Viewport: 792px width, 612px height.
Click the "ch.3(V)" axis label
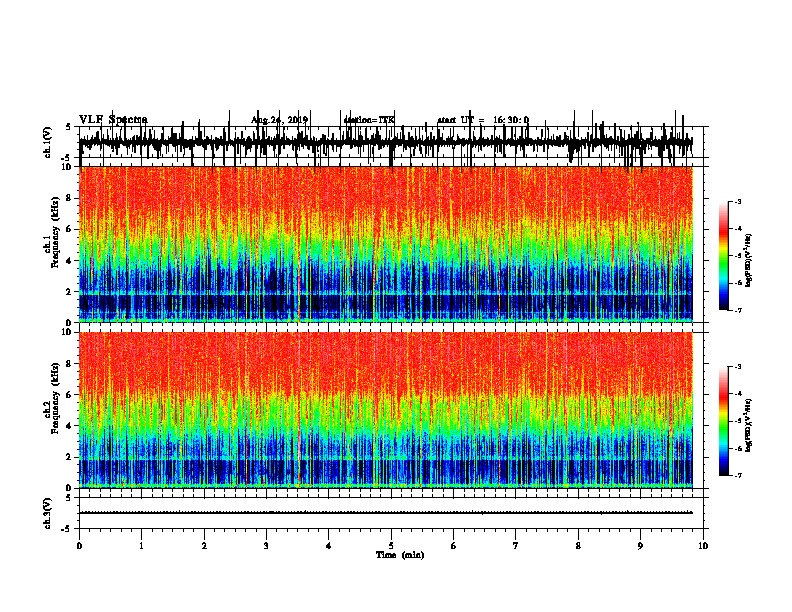coord(48,513)
